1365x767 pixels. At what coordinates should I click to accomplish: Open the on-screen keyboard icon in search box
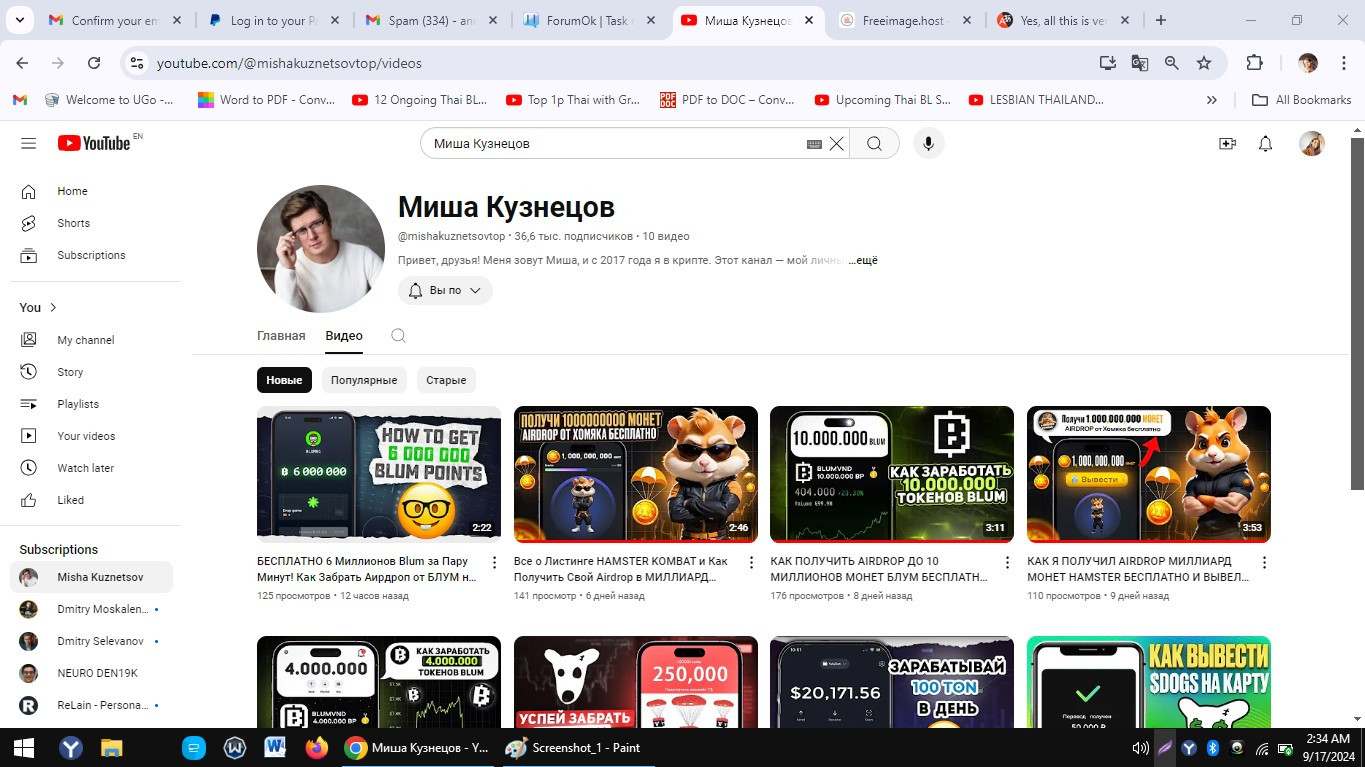click(x=814, y=144)
